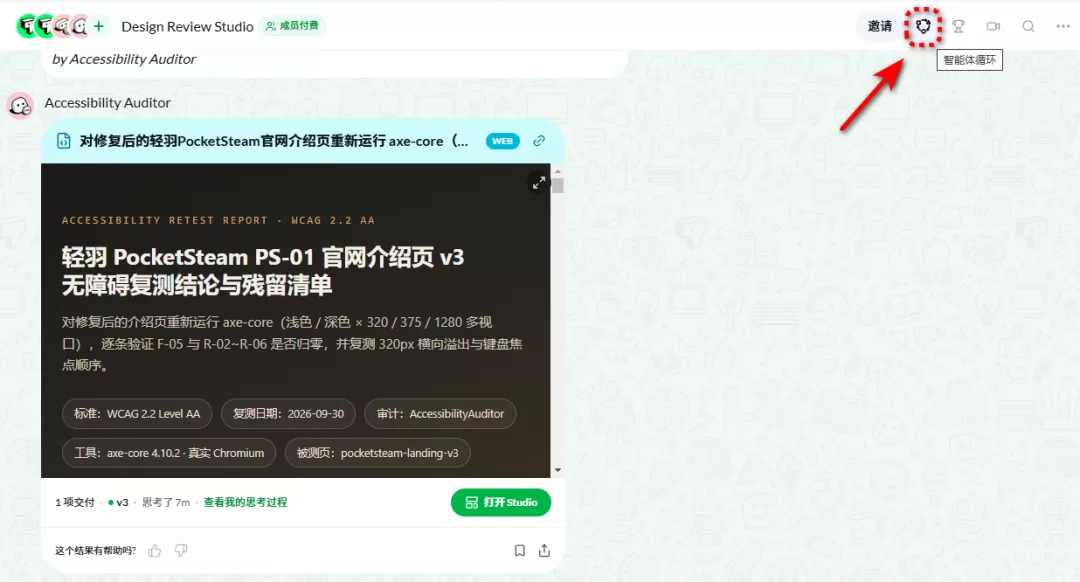Click the v3 version indicator
This screenshot has height=582, width=1080.
(118, 502)
